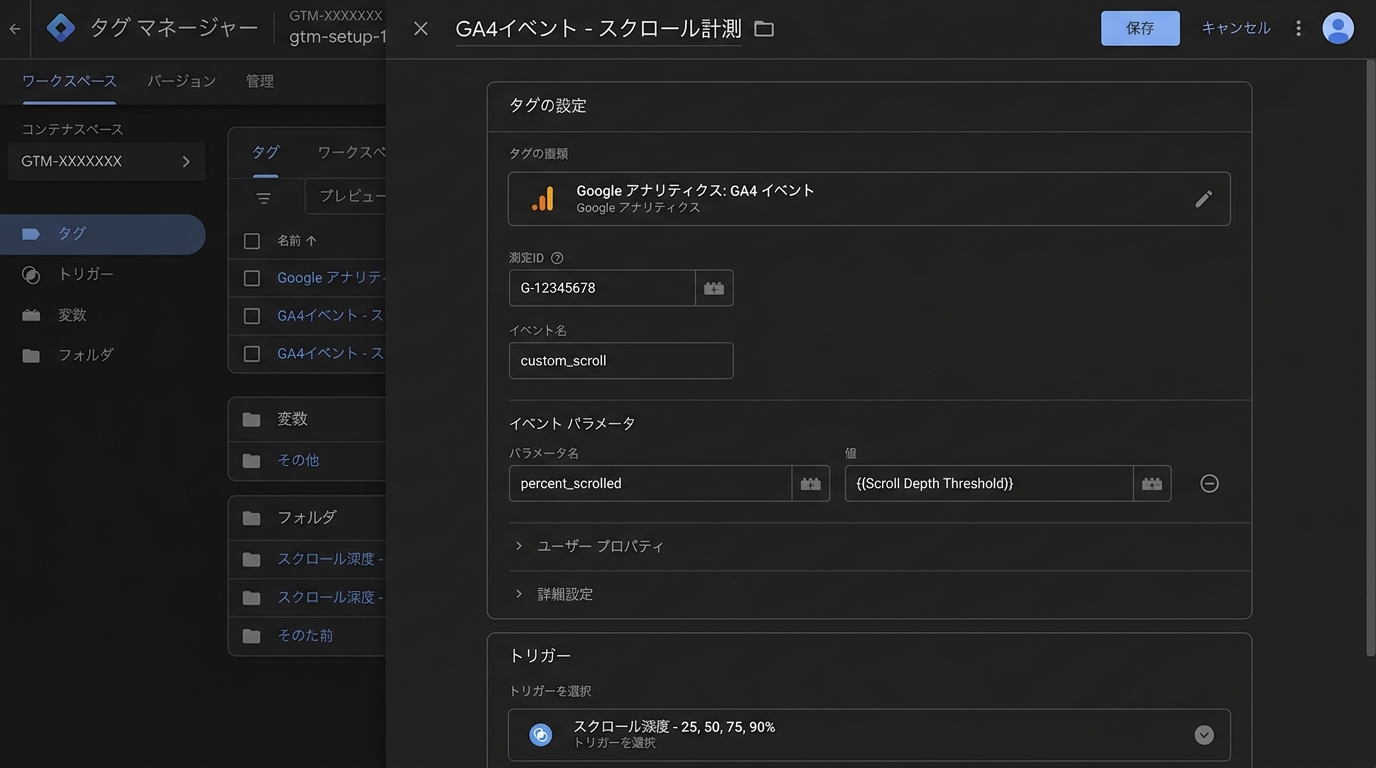Click the フォルダ icon in sidebar
The height and width of the screenshot is (768, 1376).
click(31, 356)
